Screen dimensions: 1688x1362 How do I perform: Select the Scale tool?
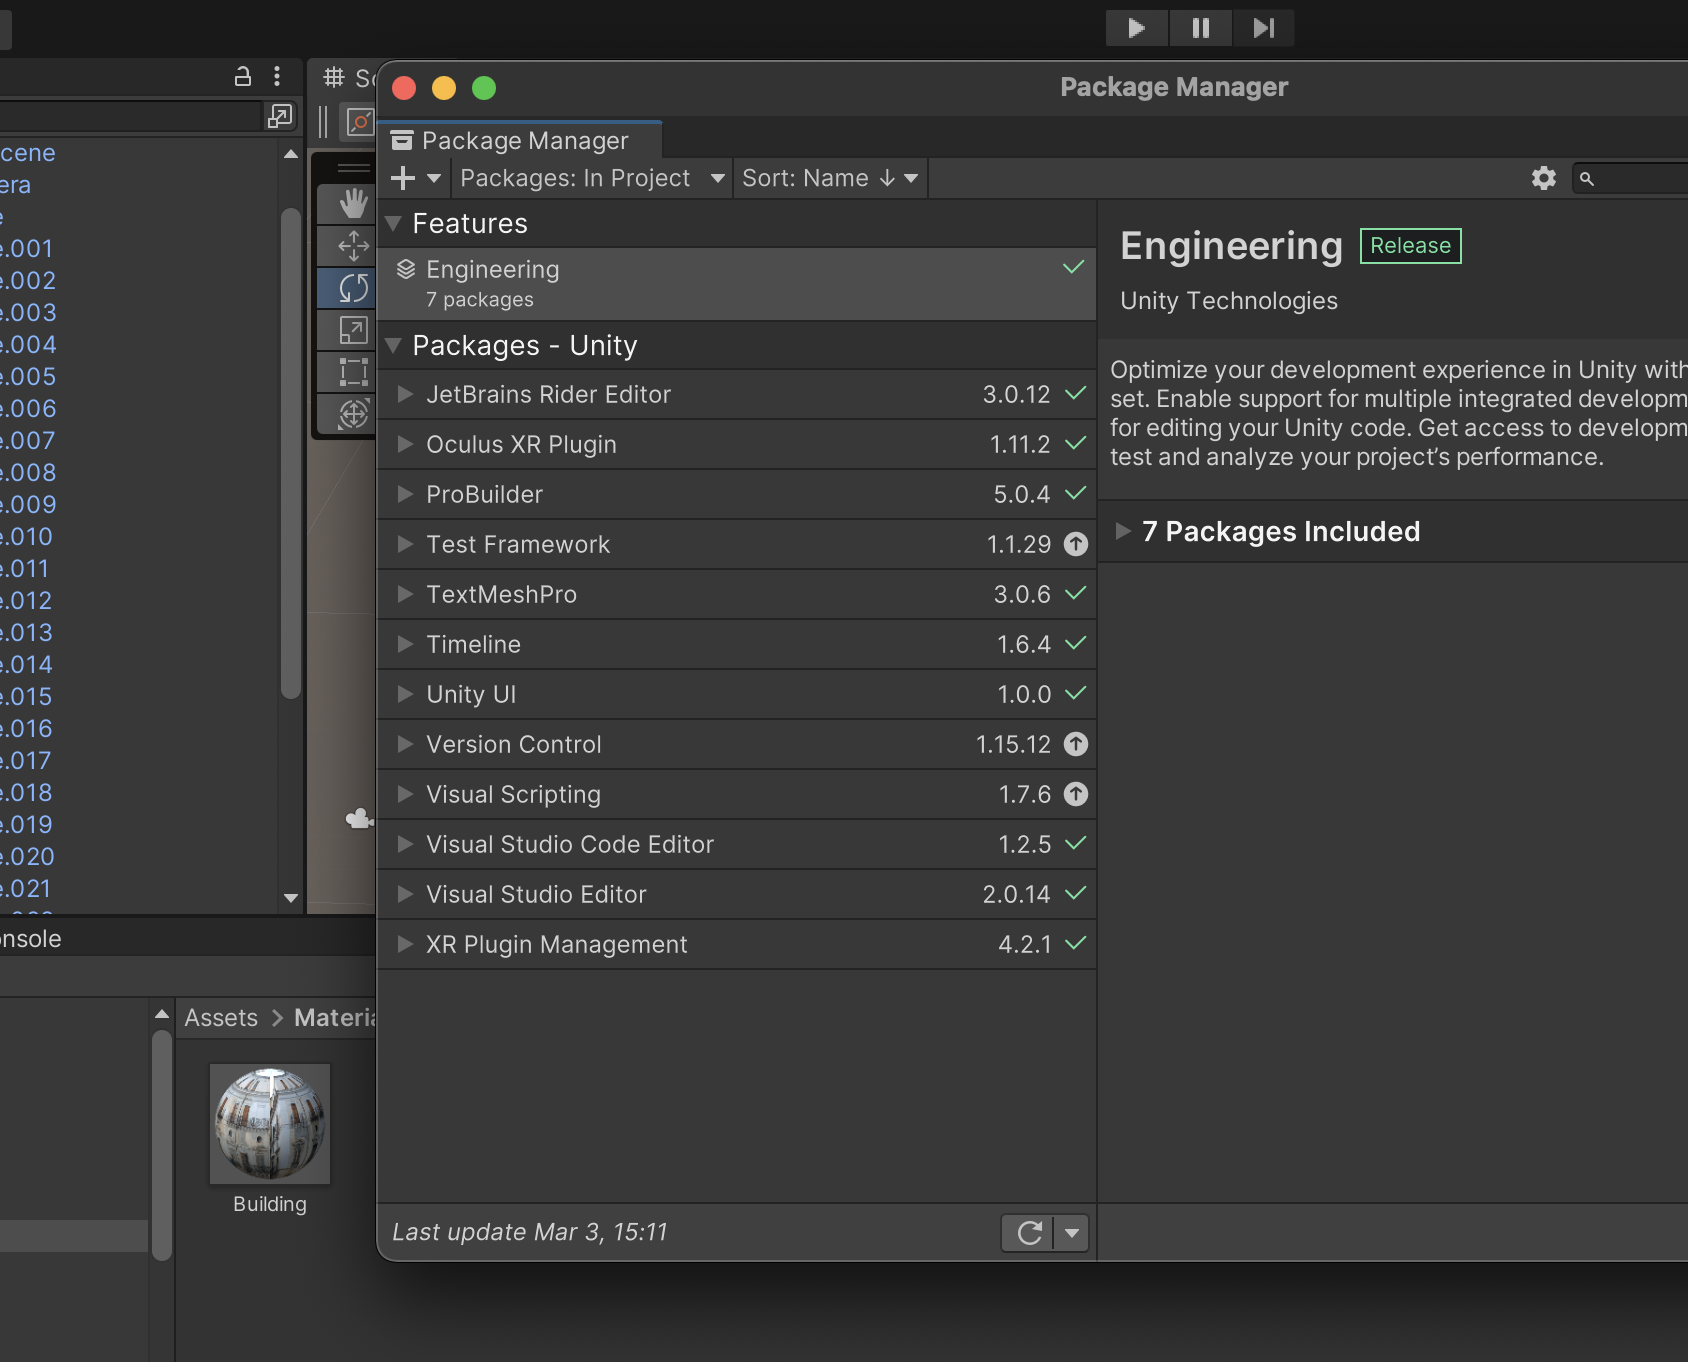[x=352, y=330]
